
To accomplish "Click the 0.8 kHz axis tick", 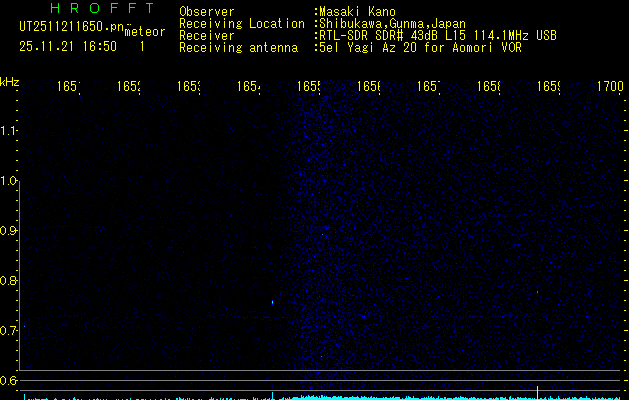I will point(8,280).
